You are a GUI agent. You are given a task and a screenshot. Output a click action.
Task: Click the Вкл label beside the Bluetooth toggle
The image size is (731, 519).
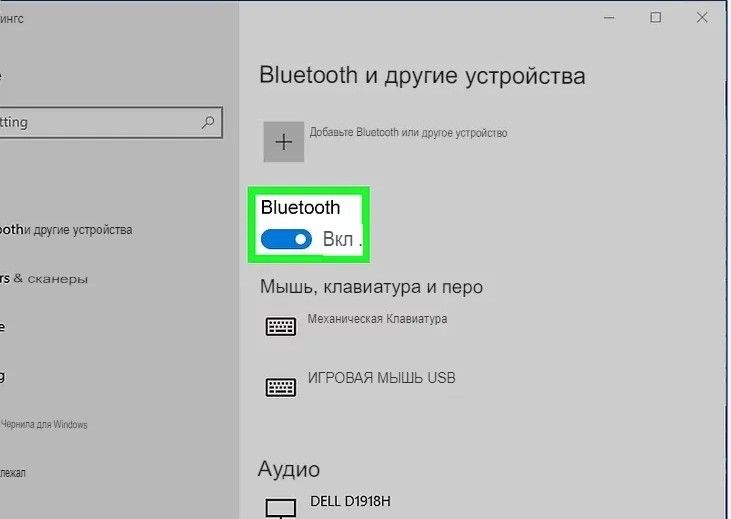(342, 239)
